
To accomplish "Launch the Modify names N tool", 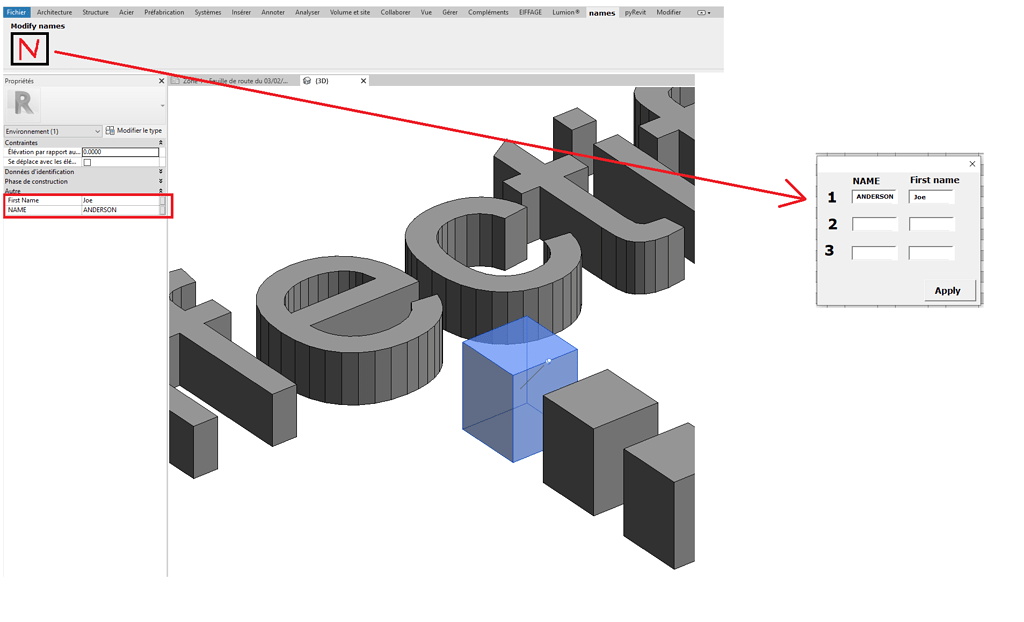I will [x=28, y=47].
